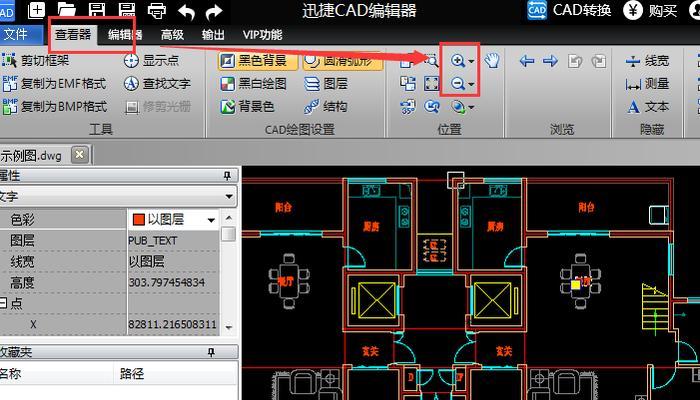Screen dimensions: 700x400
Task: Click the 线宽 以图层 value
Action: point(146,262)
